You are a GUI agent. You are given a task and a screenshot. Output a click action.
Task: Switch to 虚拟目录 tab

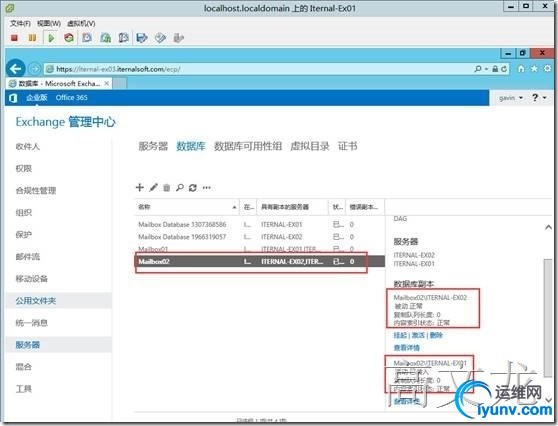(310, 146)
